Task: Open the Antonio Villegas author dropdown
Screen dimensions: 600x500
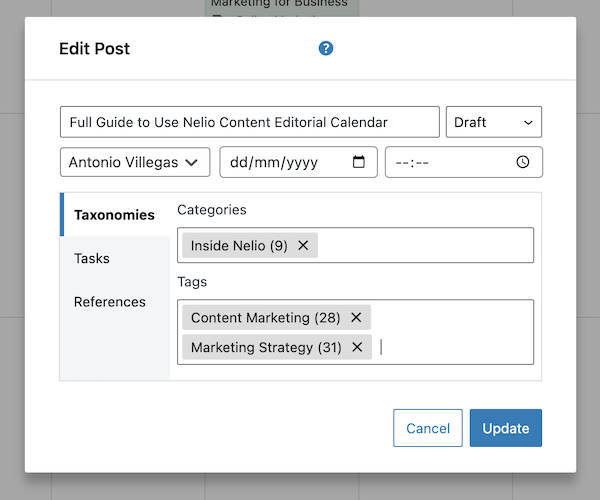Action: (135, 162)
